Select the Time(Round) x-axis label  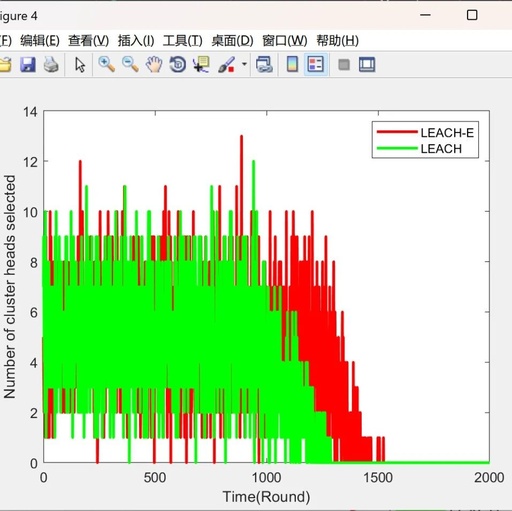click(x=266, y=497)
